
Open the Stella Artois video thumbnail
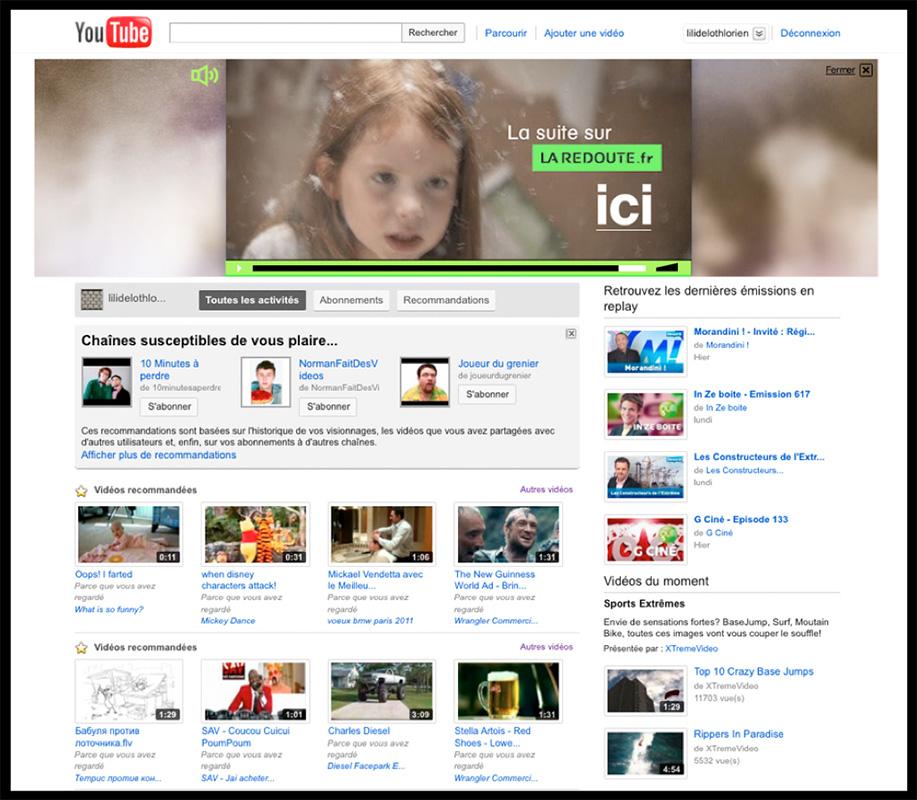[x=508, y=691]
